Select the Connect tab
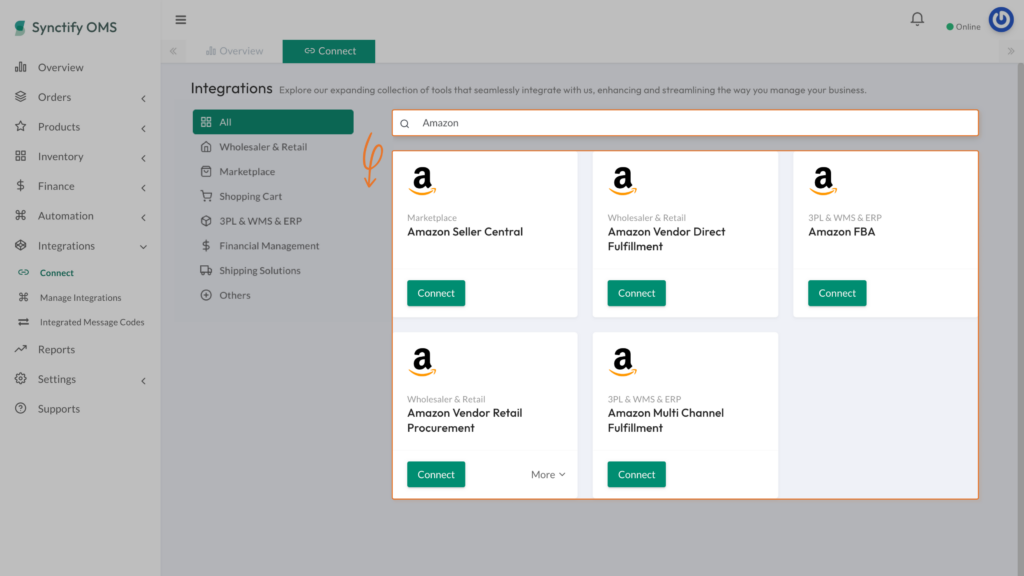This screenshot has height=576, width=1024. pos(329,51)
